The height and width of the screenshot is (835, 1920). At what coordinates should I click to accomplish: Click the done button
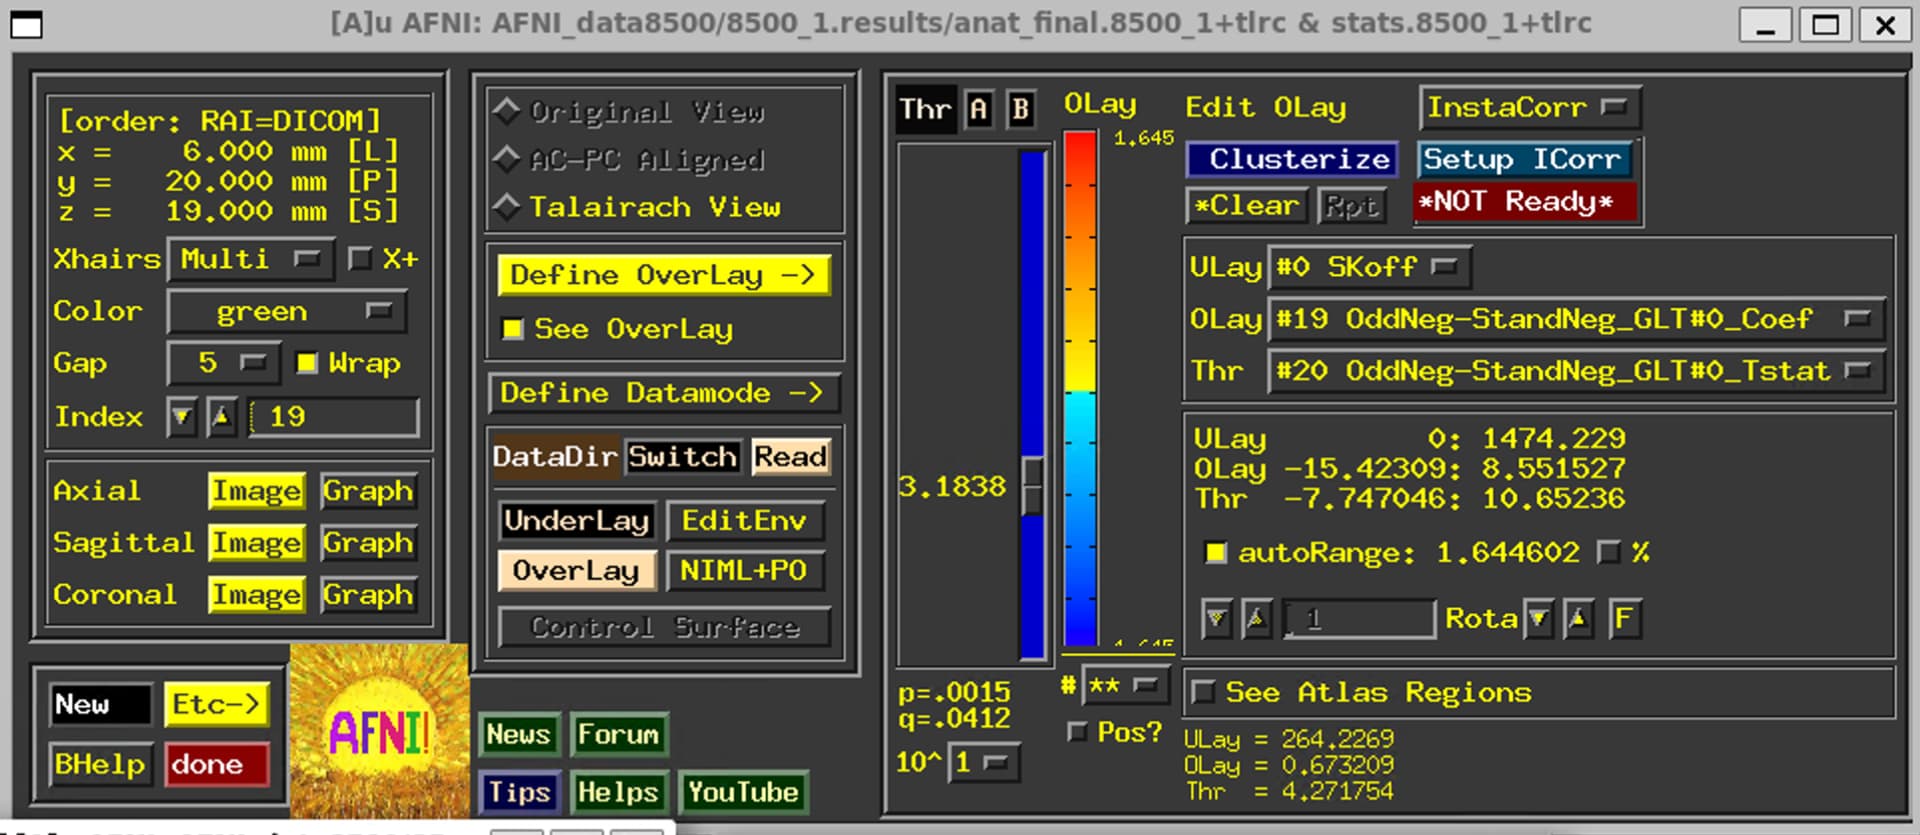217,764
